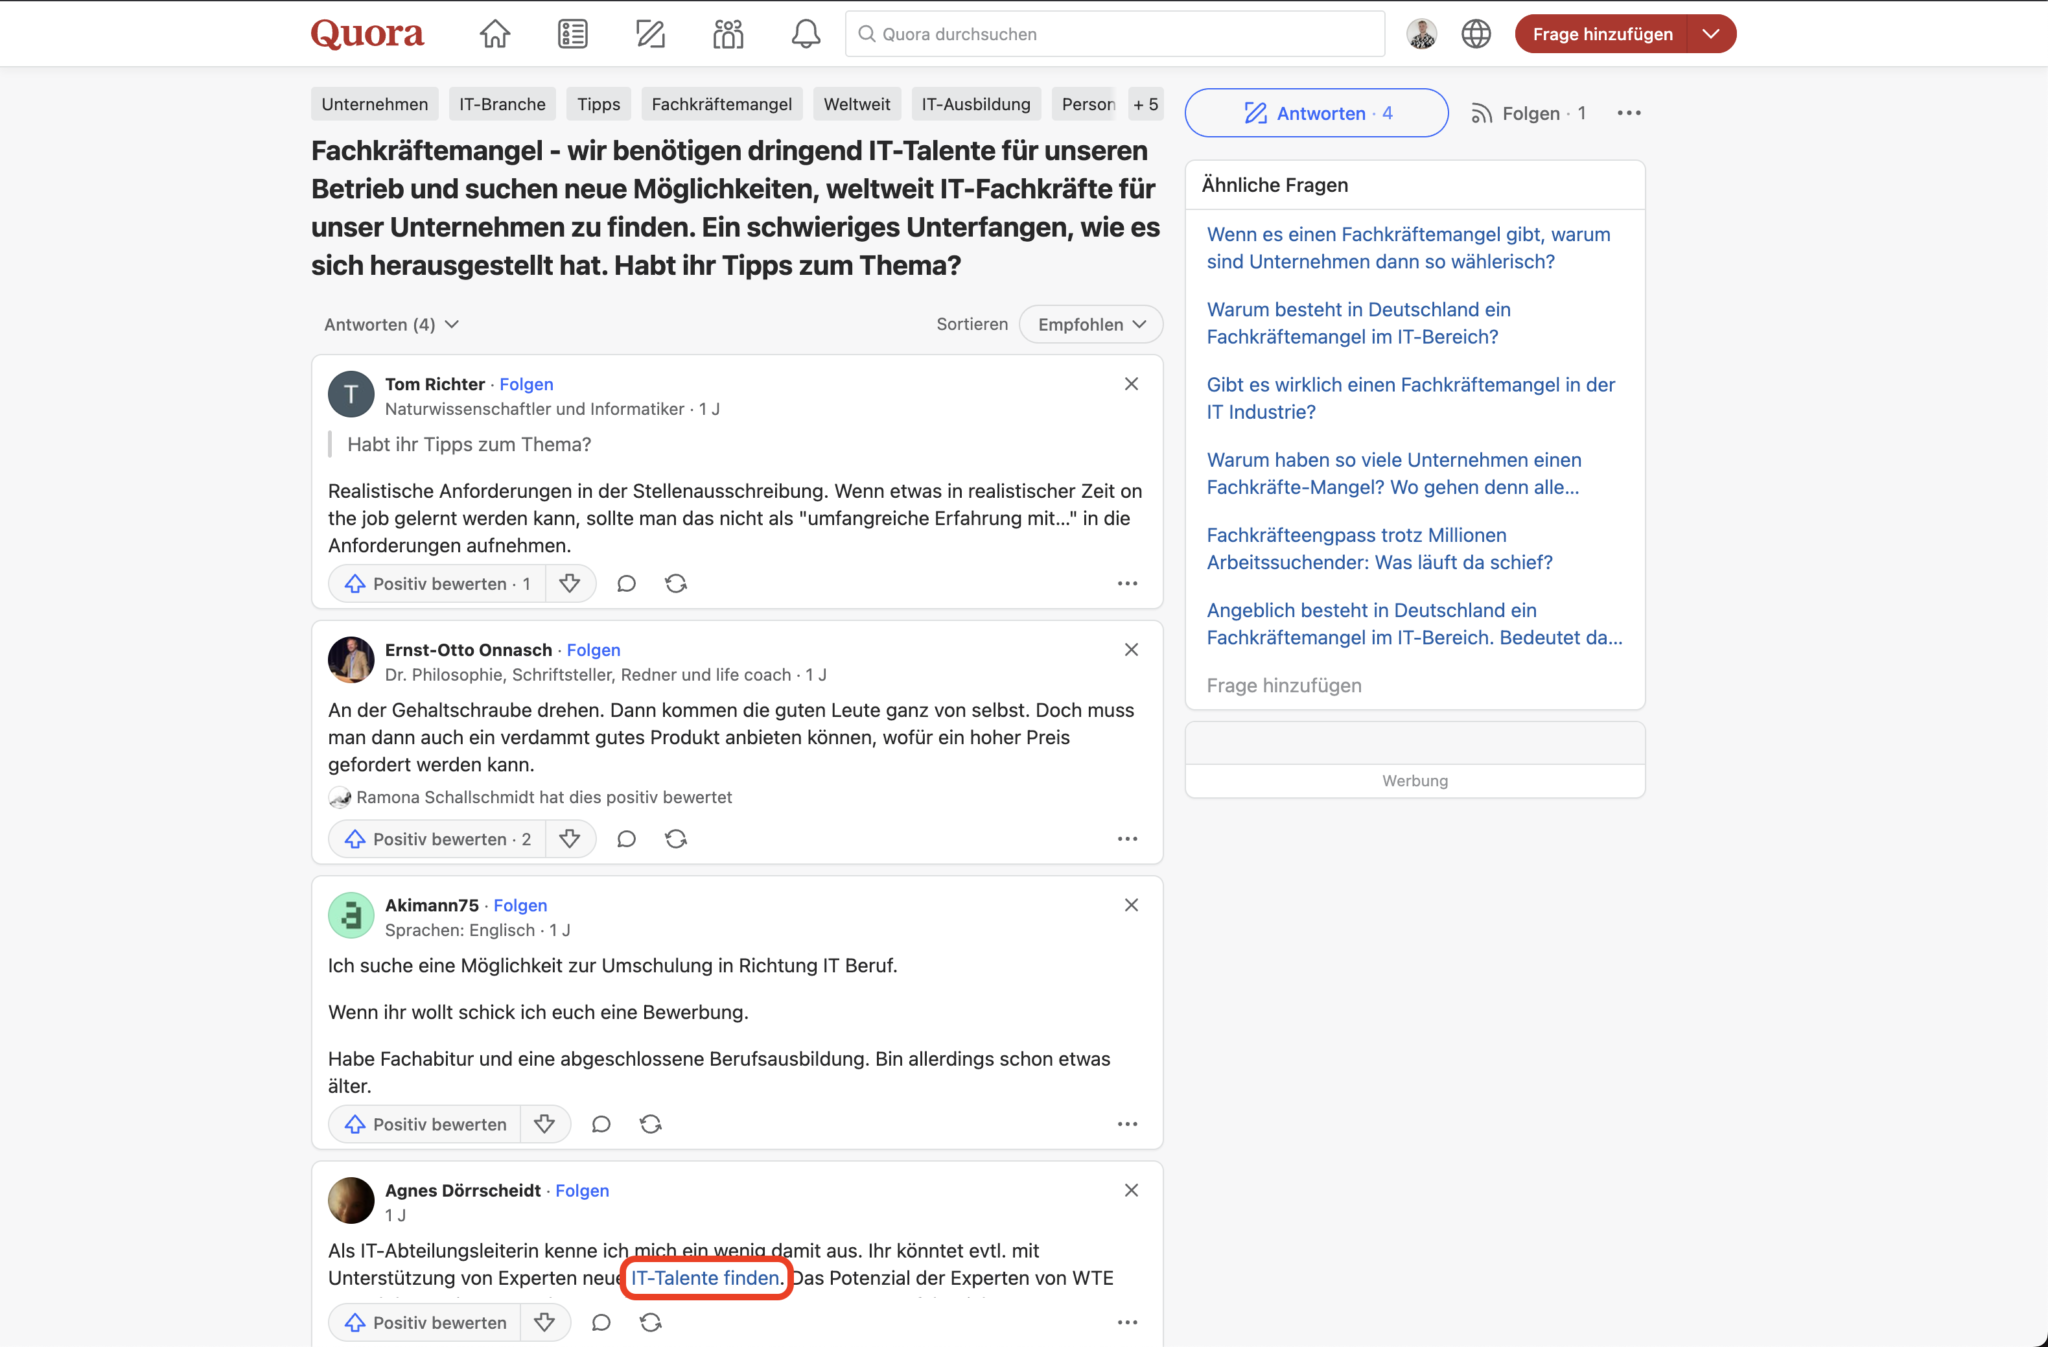
Task: Share Agnes Dörrscheidt's answer via repost icon
Action: pos(650,1321)
